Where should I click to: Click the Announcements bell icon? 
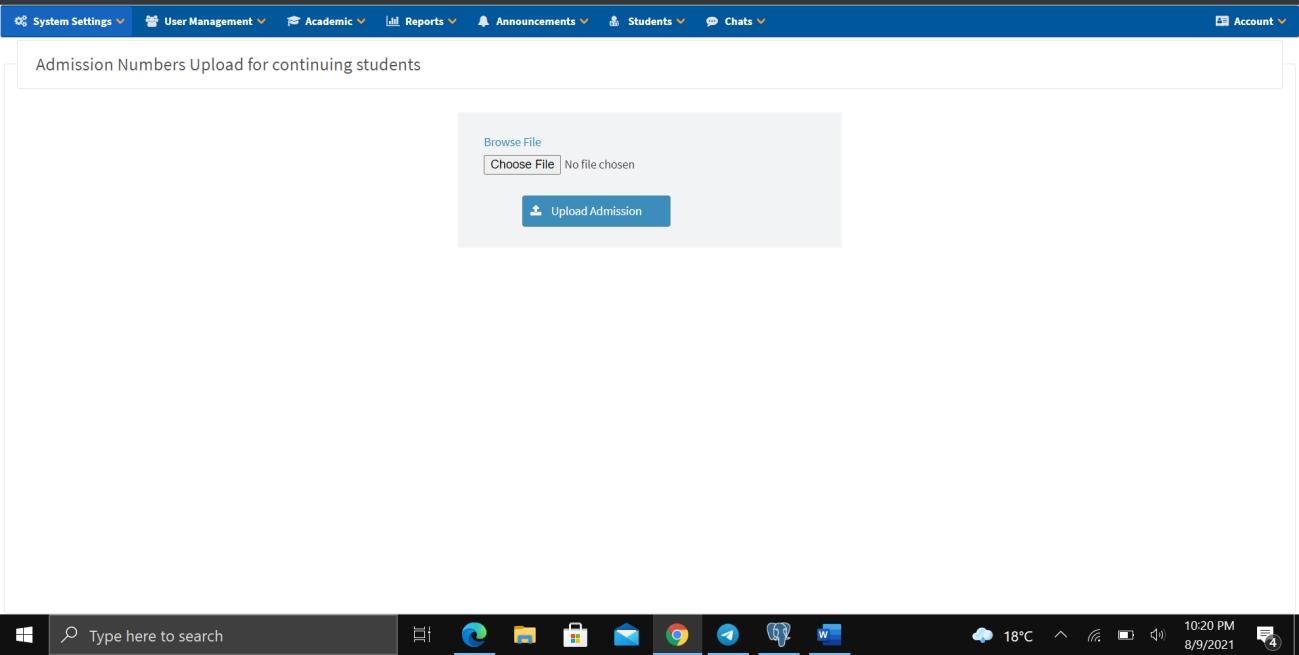coord(483,21)
